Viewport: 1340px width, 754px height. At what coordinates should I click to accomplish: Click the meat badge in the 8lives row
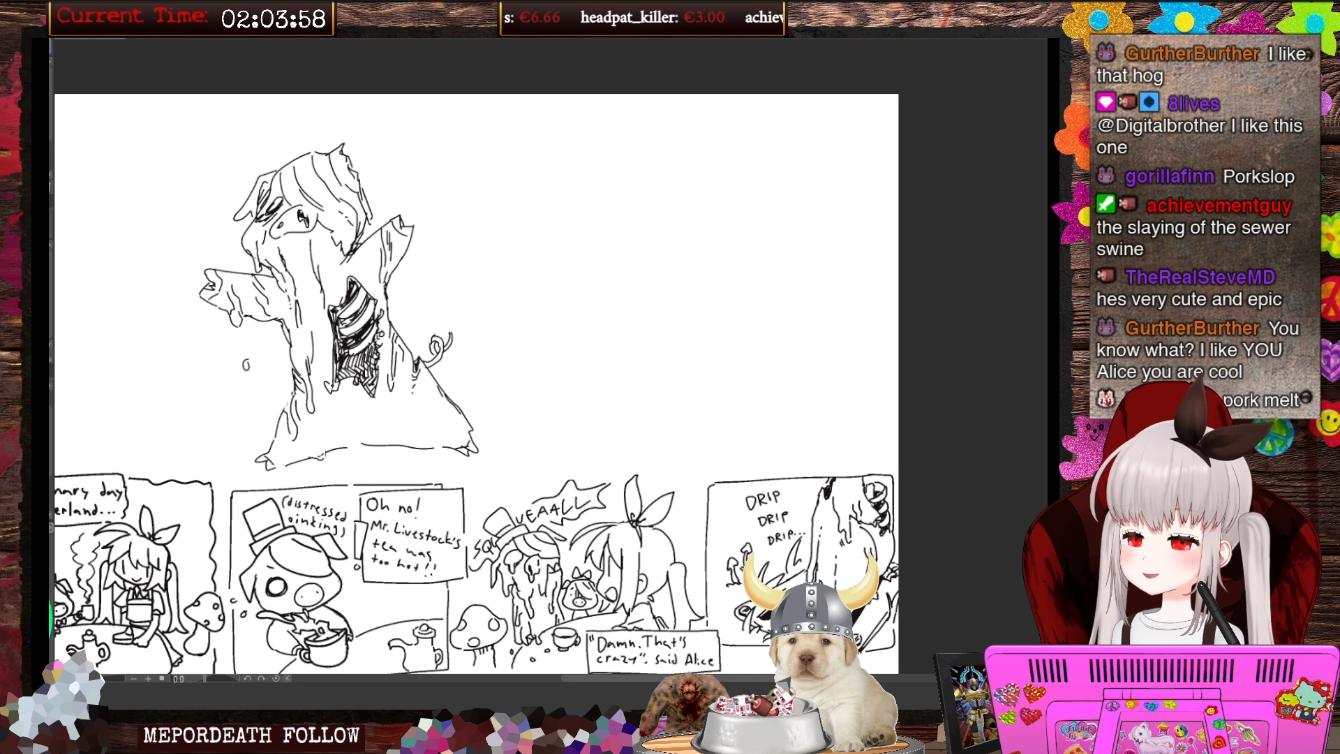1128,103
